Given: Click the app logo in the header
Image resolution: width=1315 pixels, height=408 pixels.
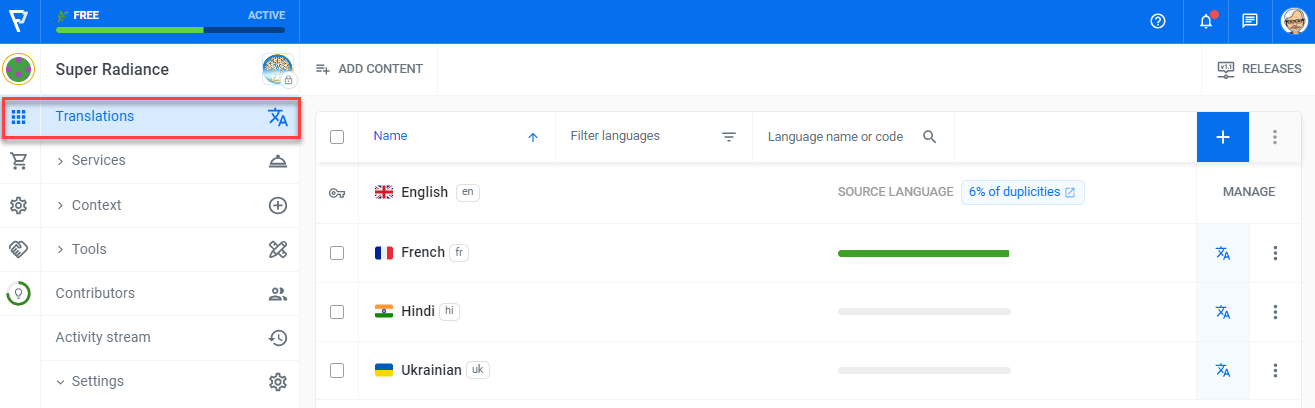Looking at the screenshot, I should coord(19,21).
